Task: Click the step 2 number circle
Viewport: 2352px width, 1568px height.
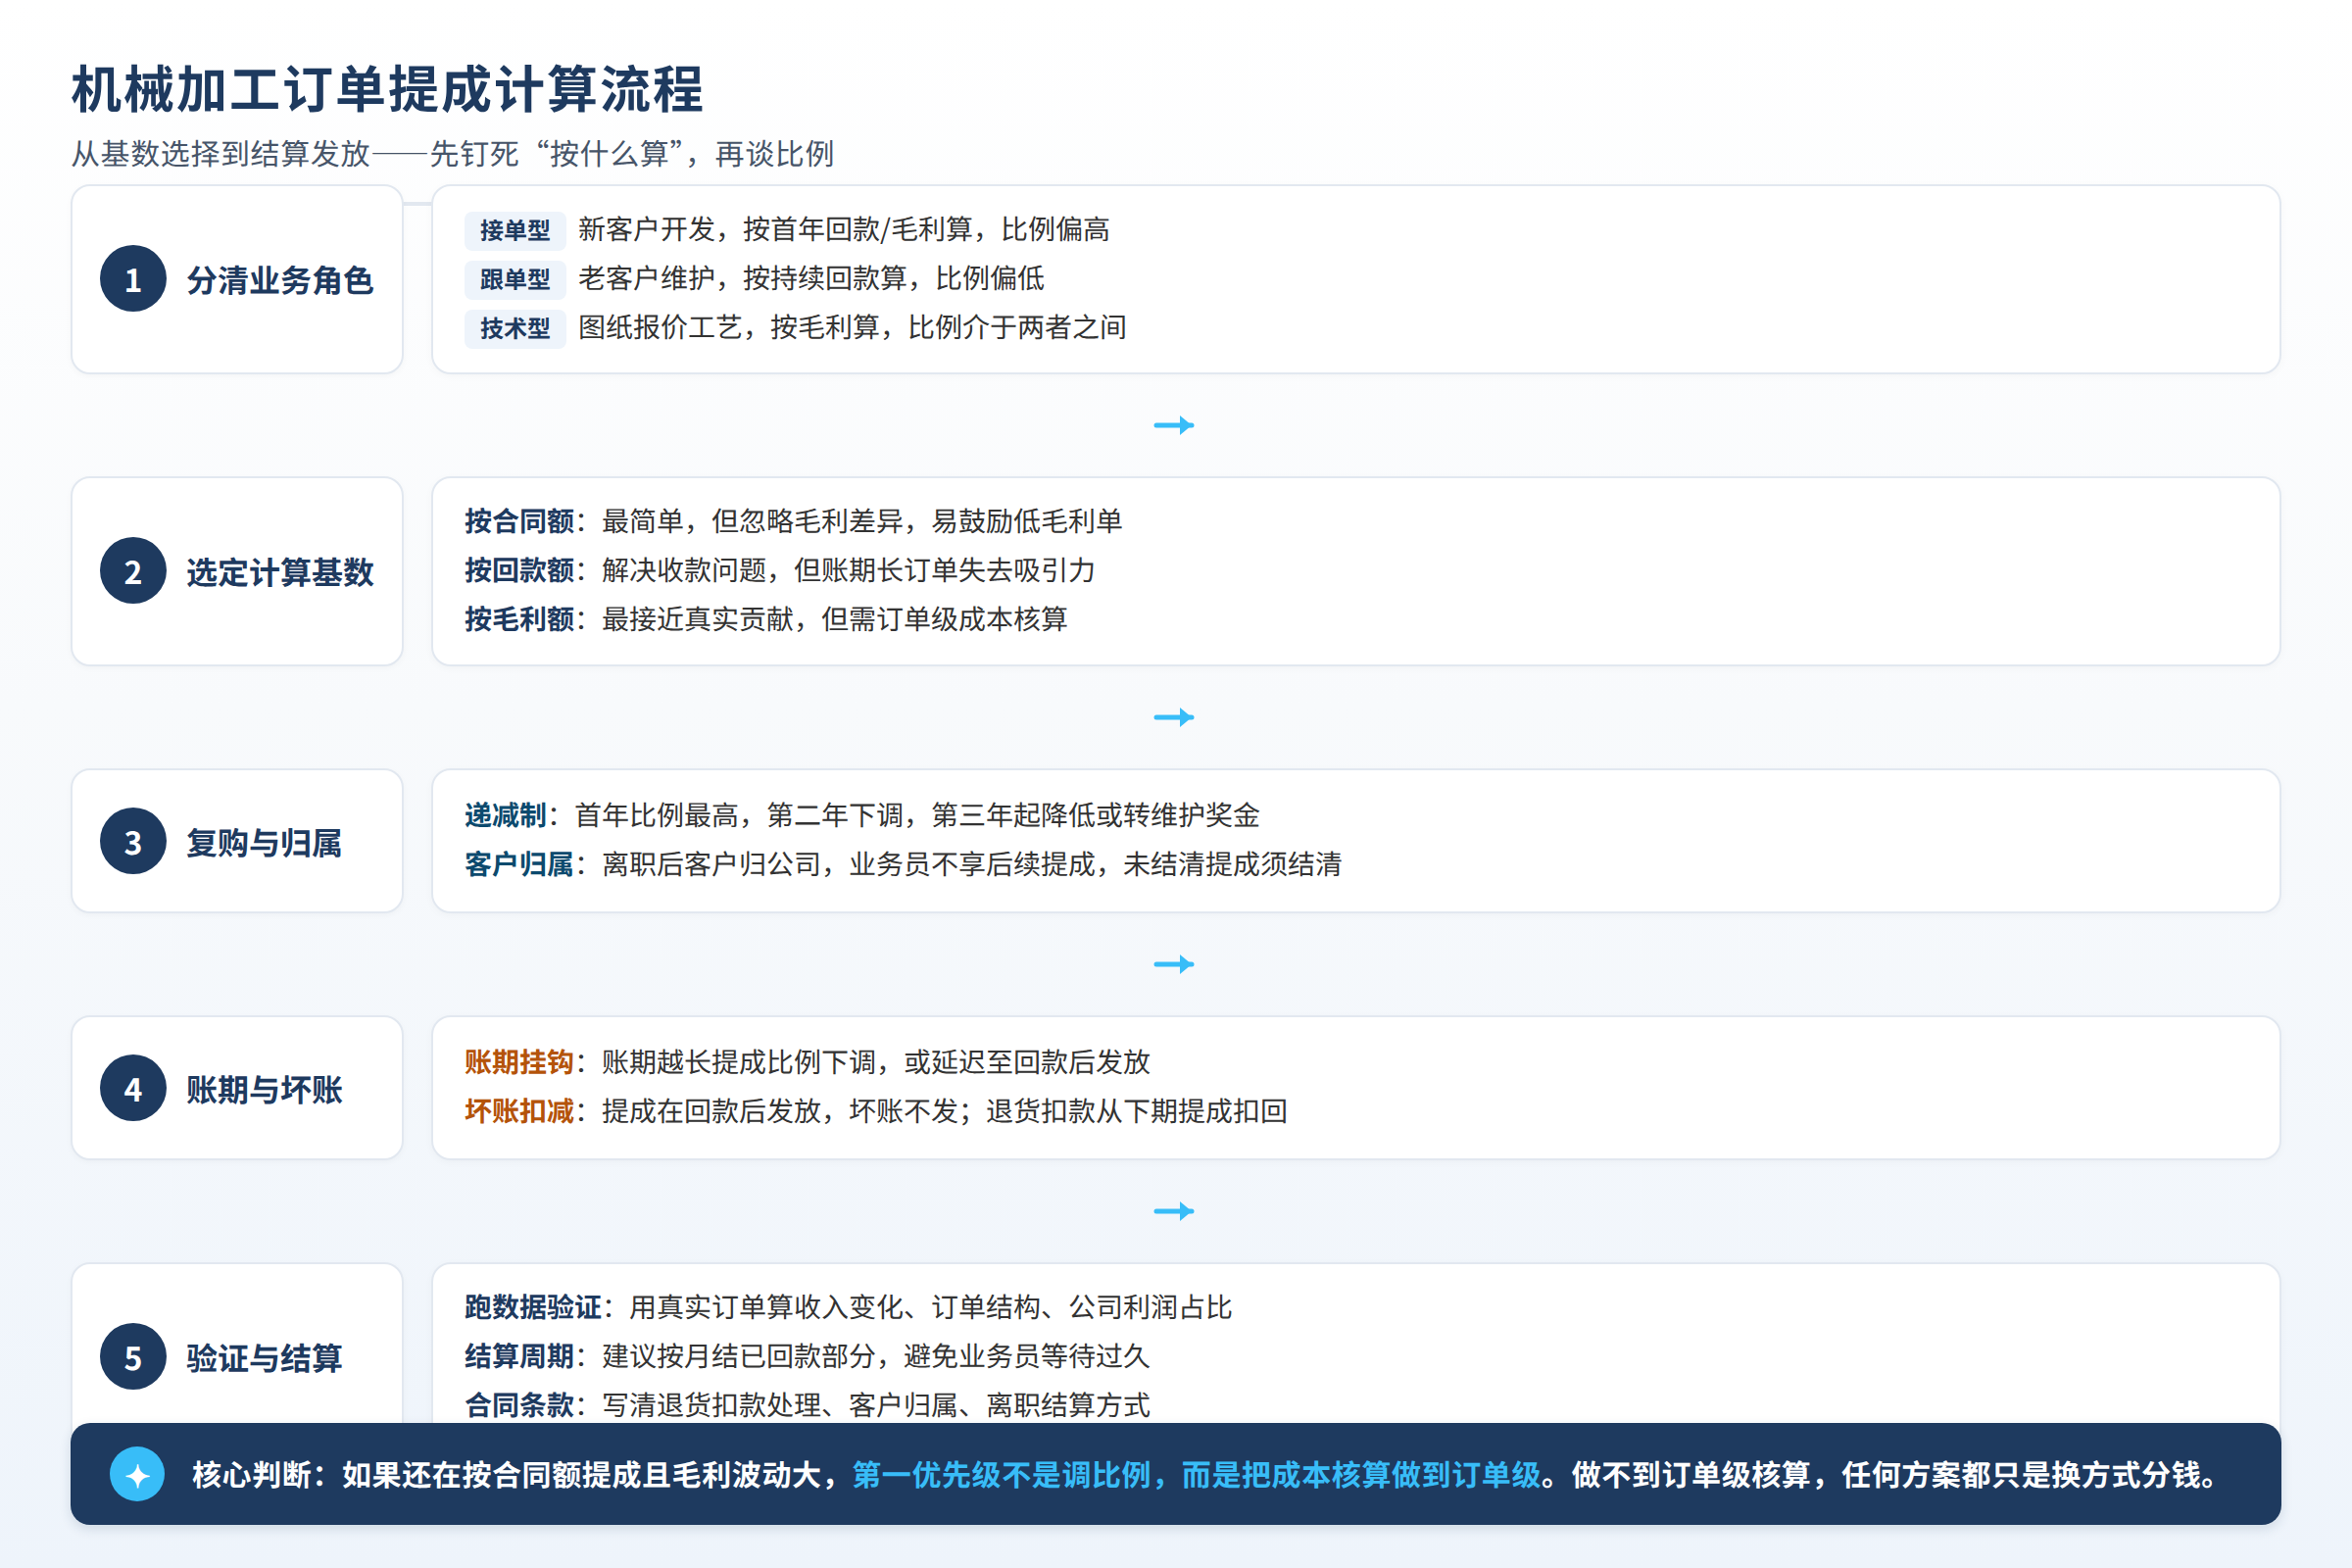Action: [133, 571]
